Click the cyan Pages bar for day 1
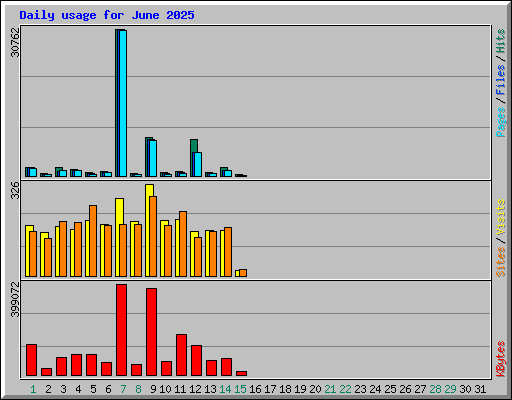512x400 pixels. (x=33, y=172)
